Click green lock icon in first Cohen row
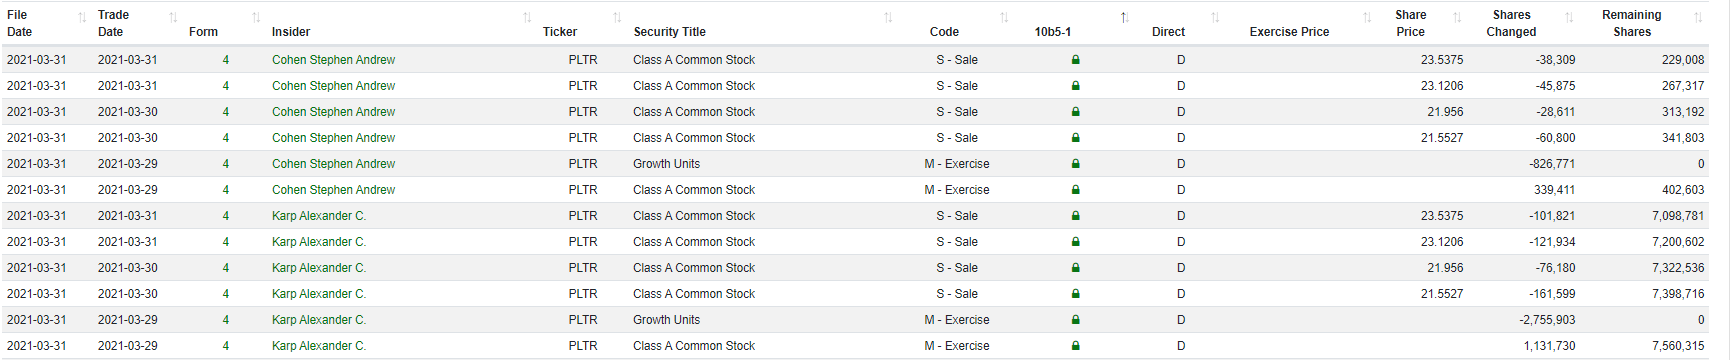The width and height of the screenshot is (1731, 360). tap(1076, 60)
